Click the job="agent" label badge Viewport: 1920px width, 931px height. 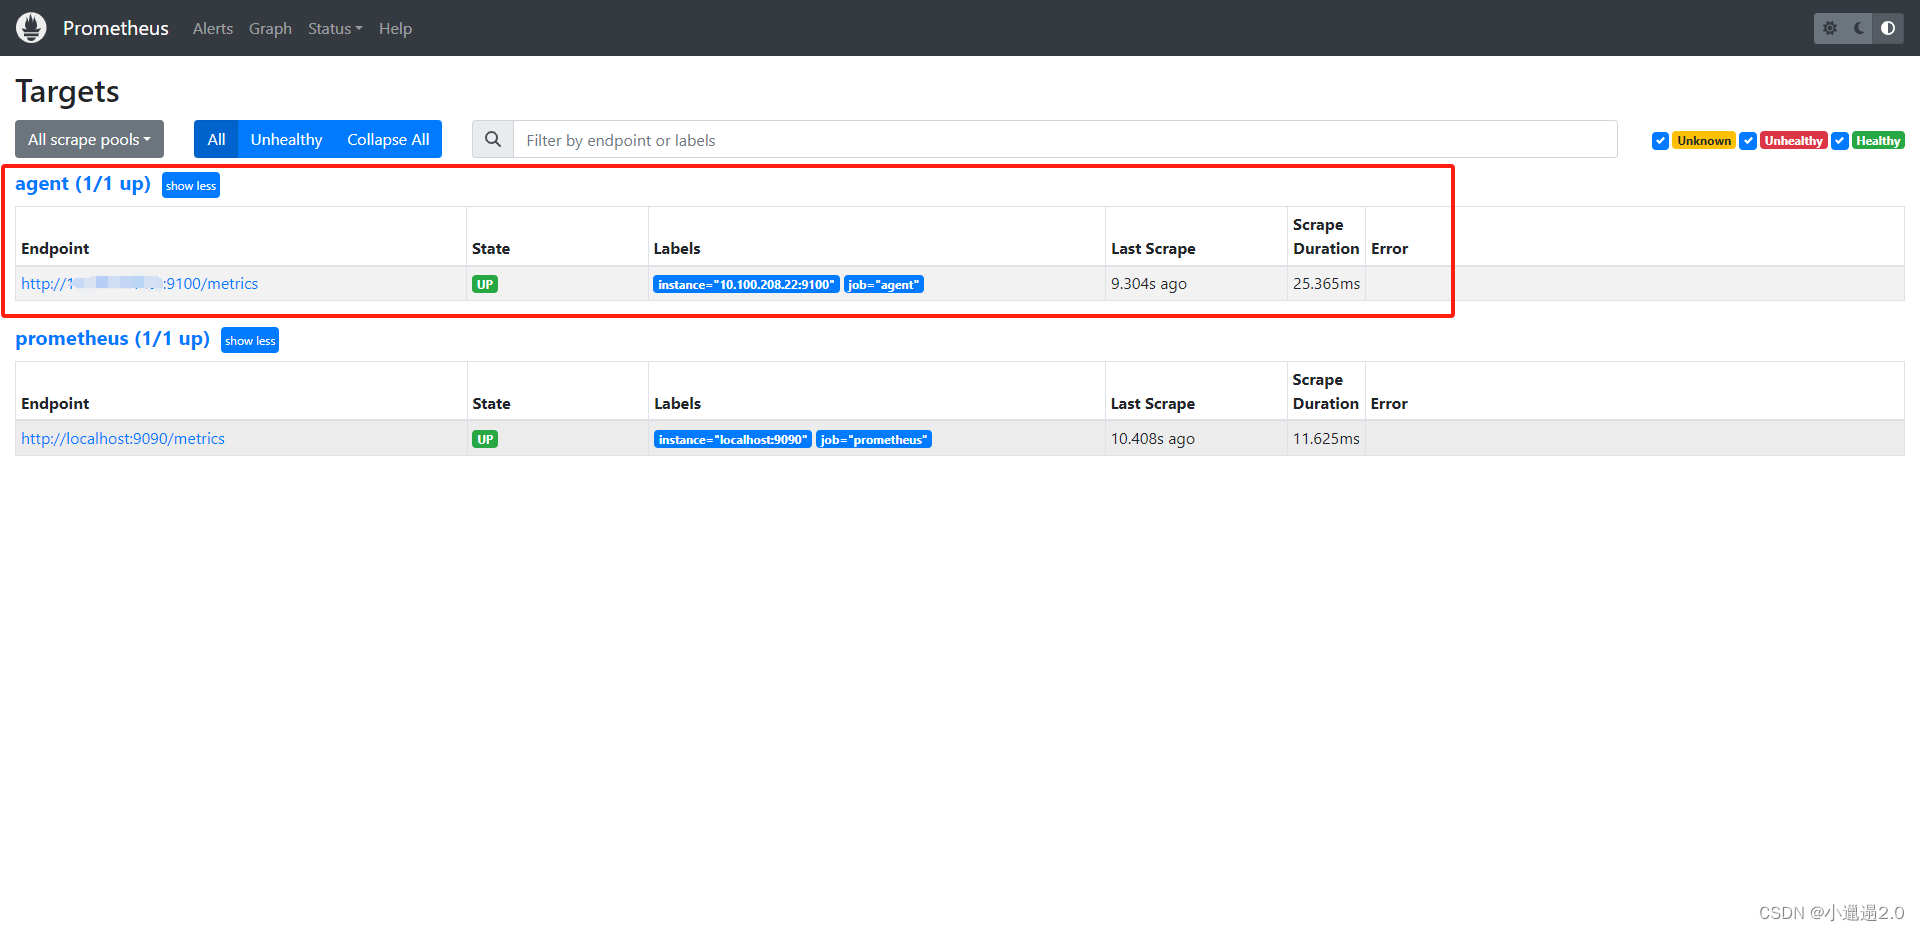tap(884, 285)
